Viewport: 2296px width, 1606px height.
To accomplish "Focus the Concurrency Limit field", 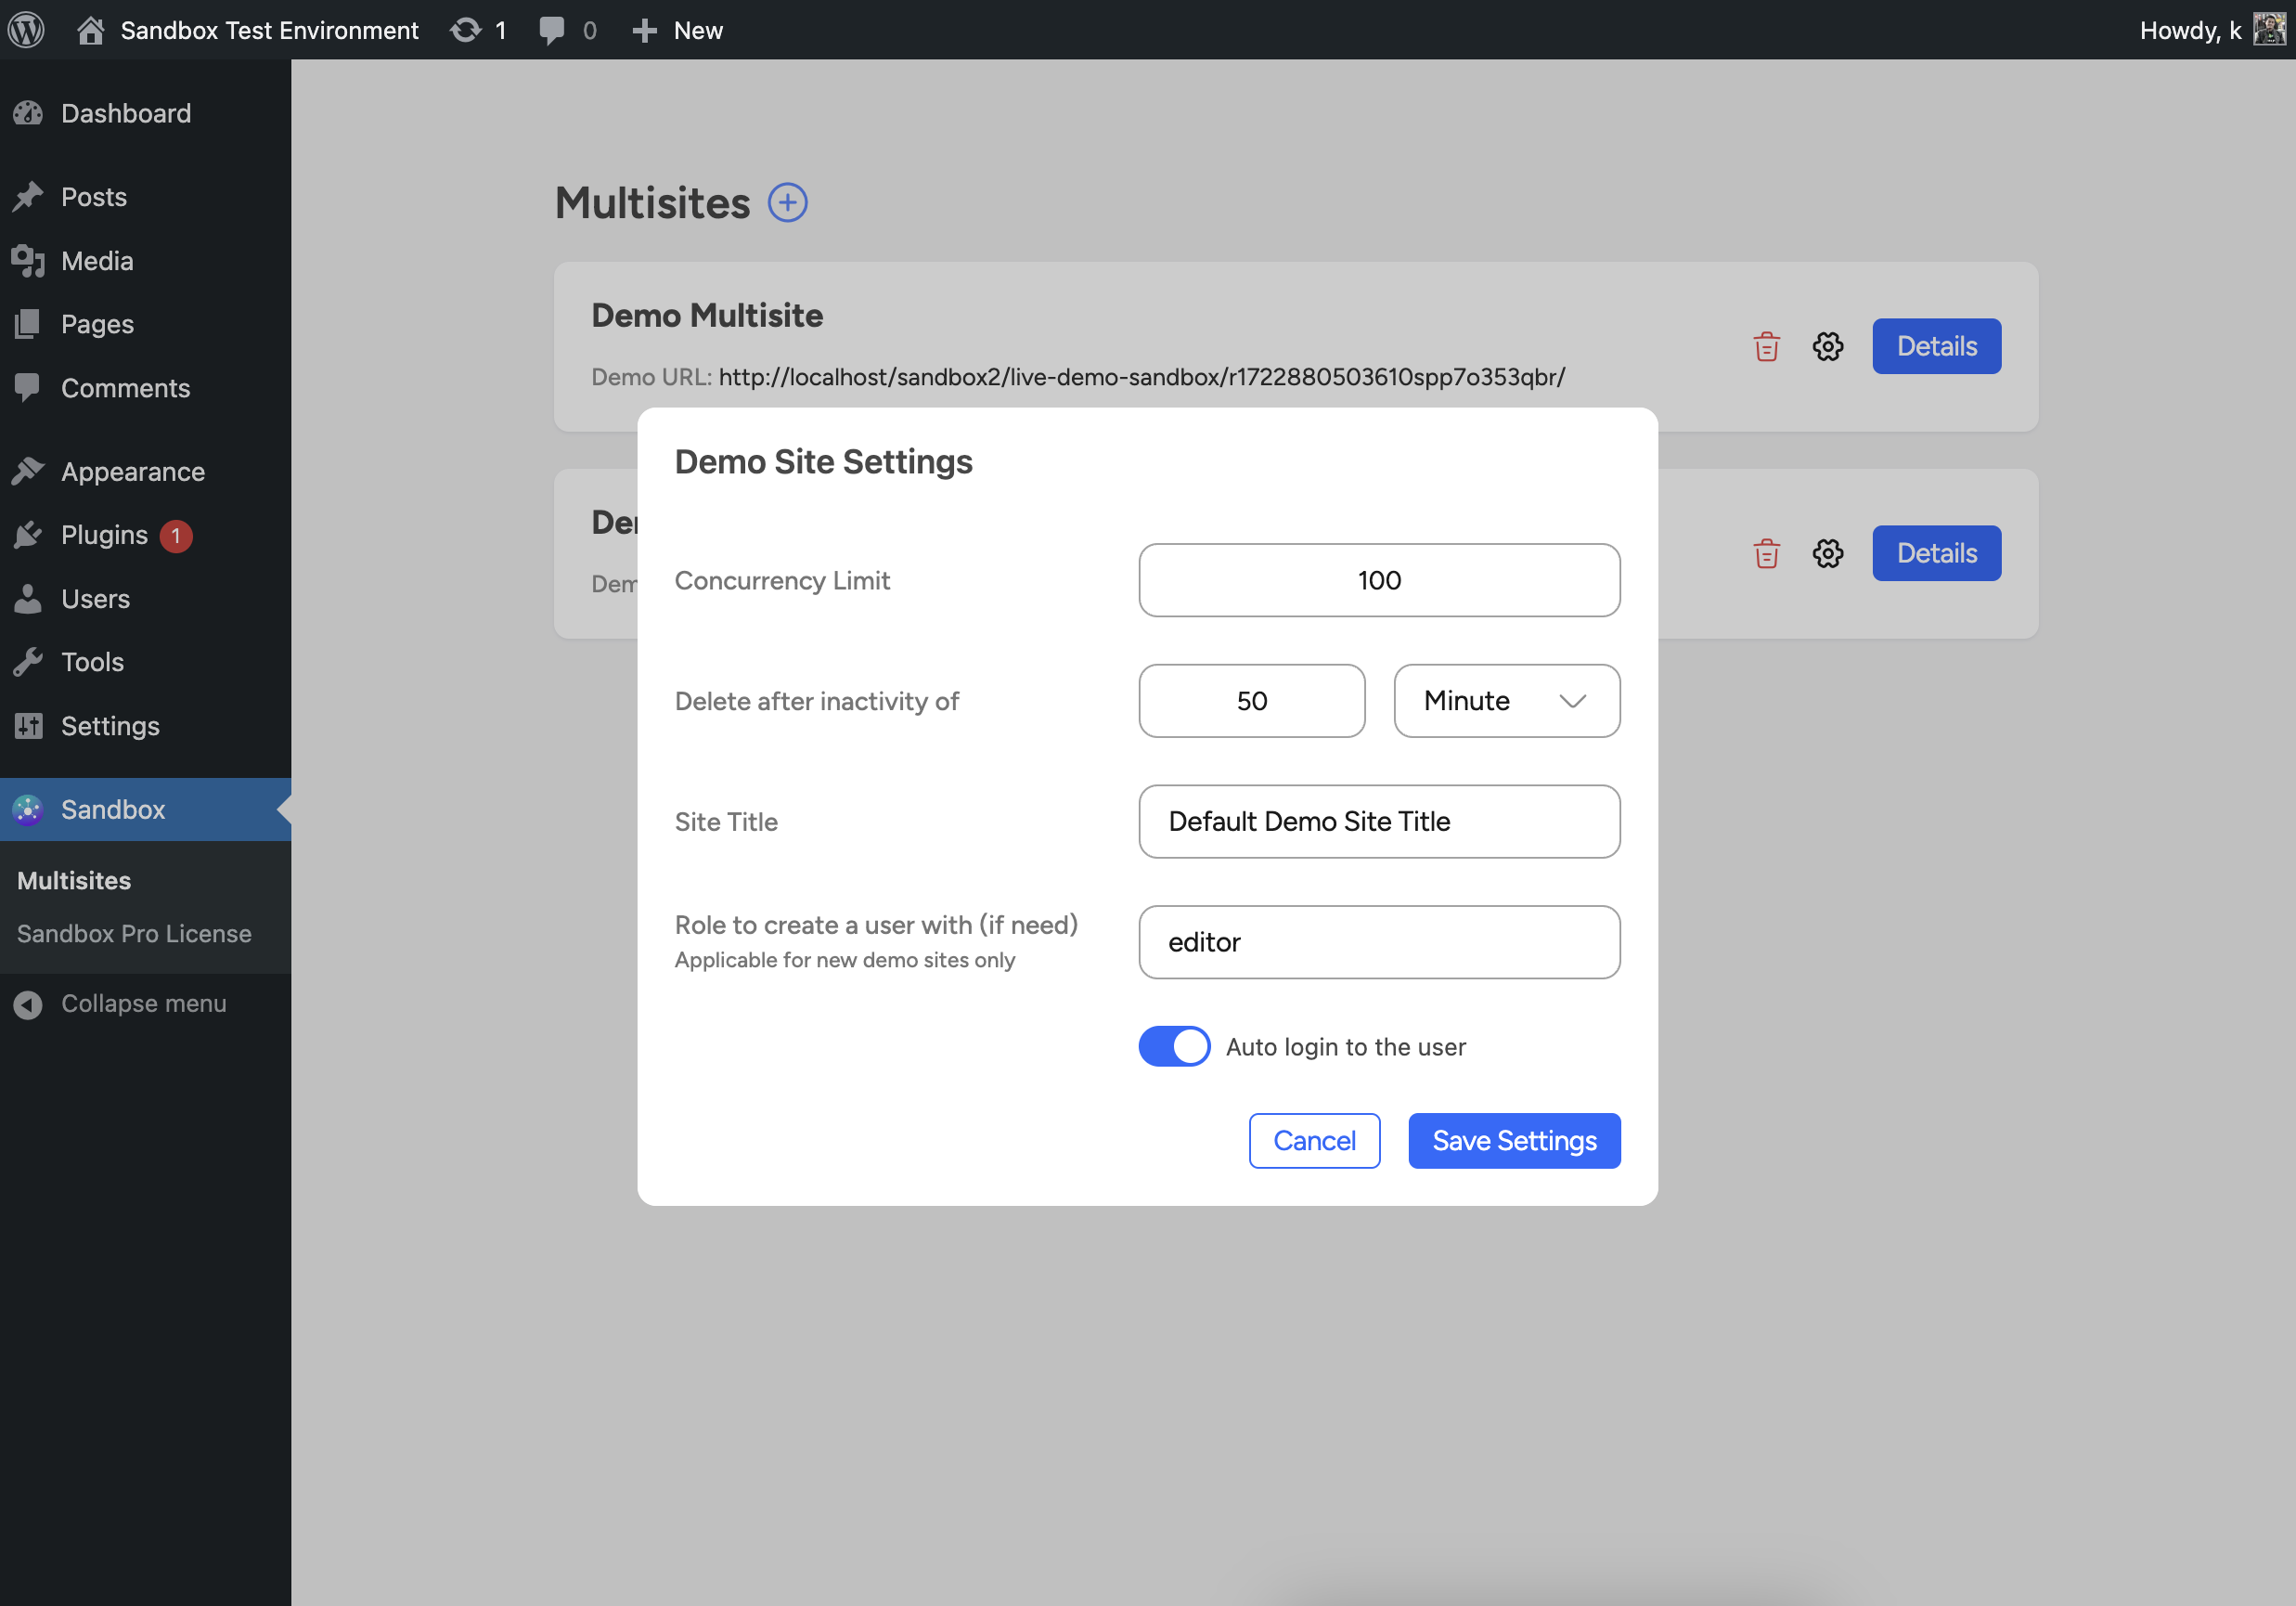I will point(1379,580).
